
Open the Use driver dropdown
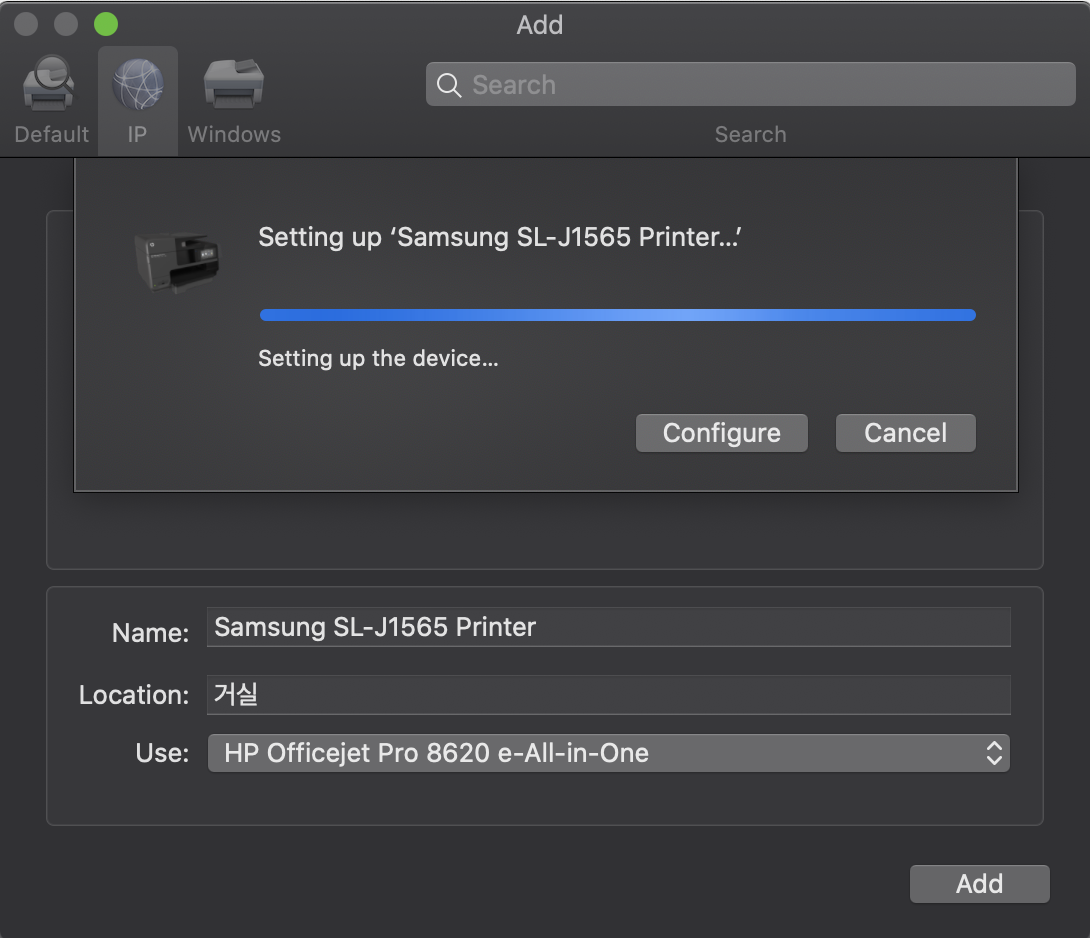pyautogui.click(x=608, y=753)
